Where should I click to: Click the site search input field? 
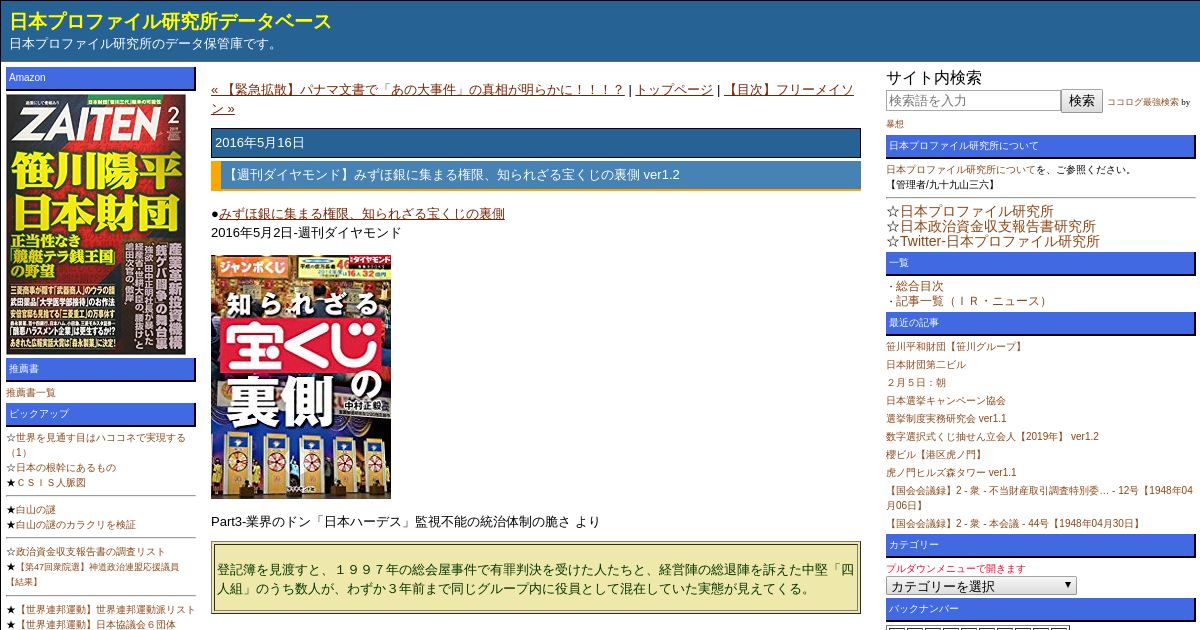click(973, 101)
